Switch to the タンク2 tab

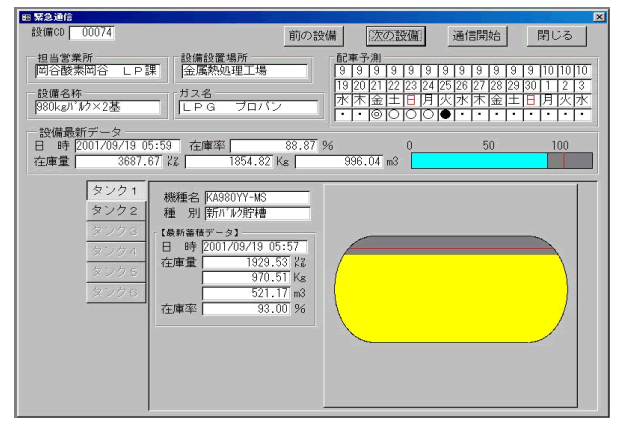click(116, 210)
